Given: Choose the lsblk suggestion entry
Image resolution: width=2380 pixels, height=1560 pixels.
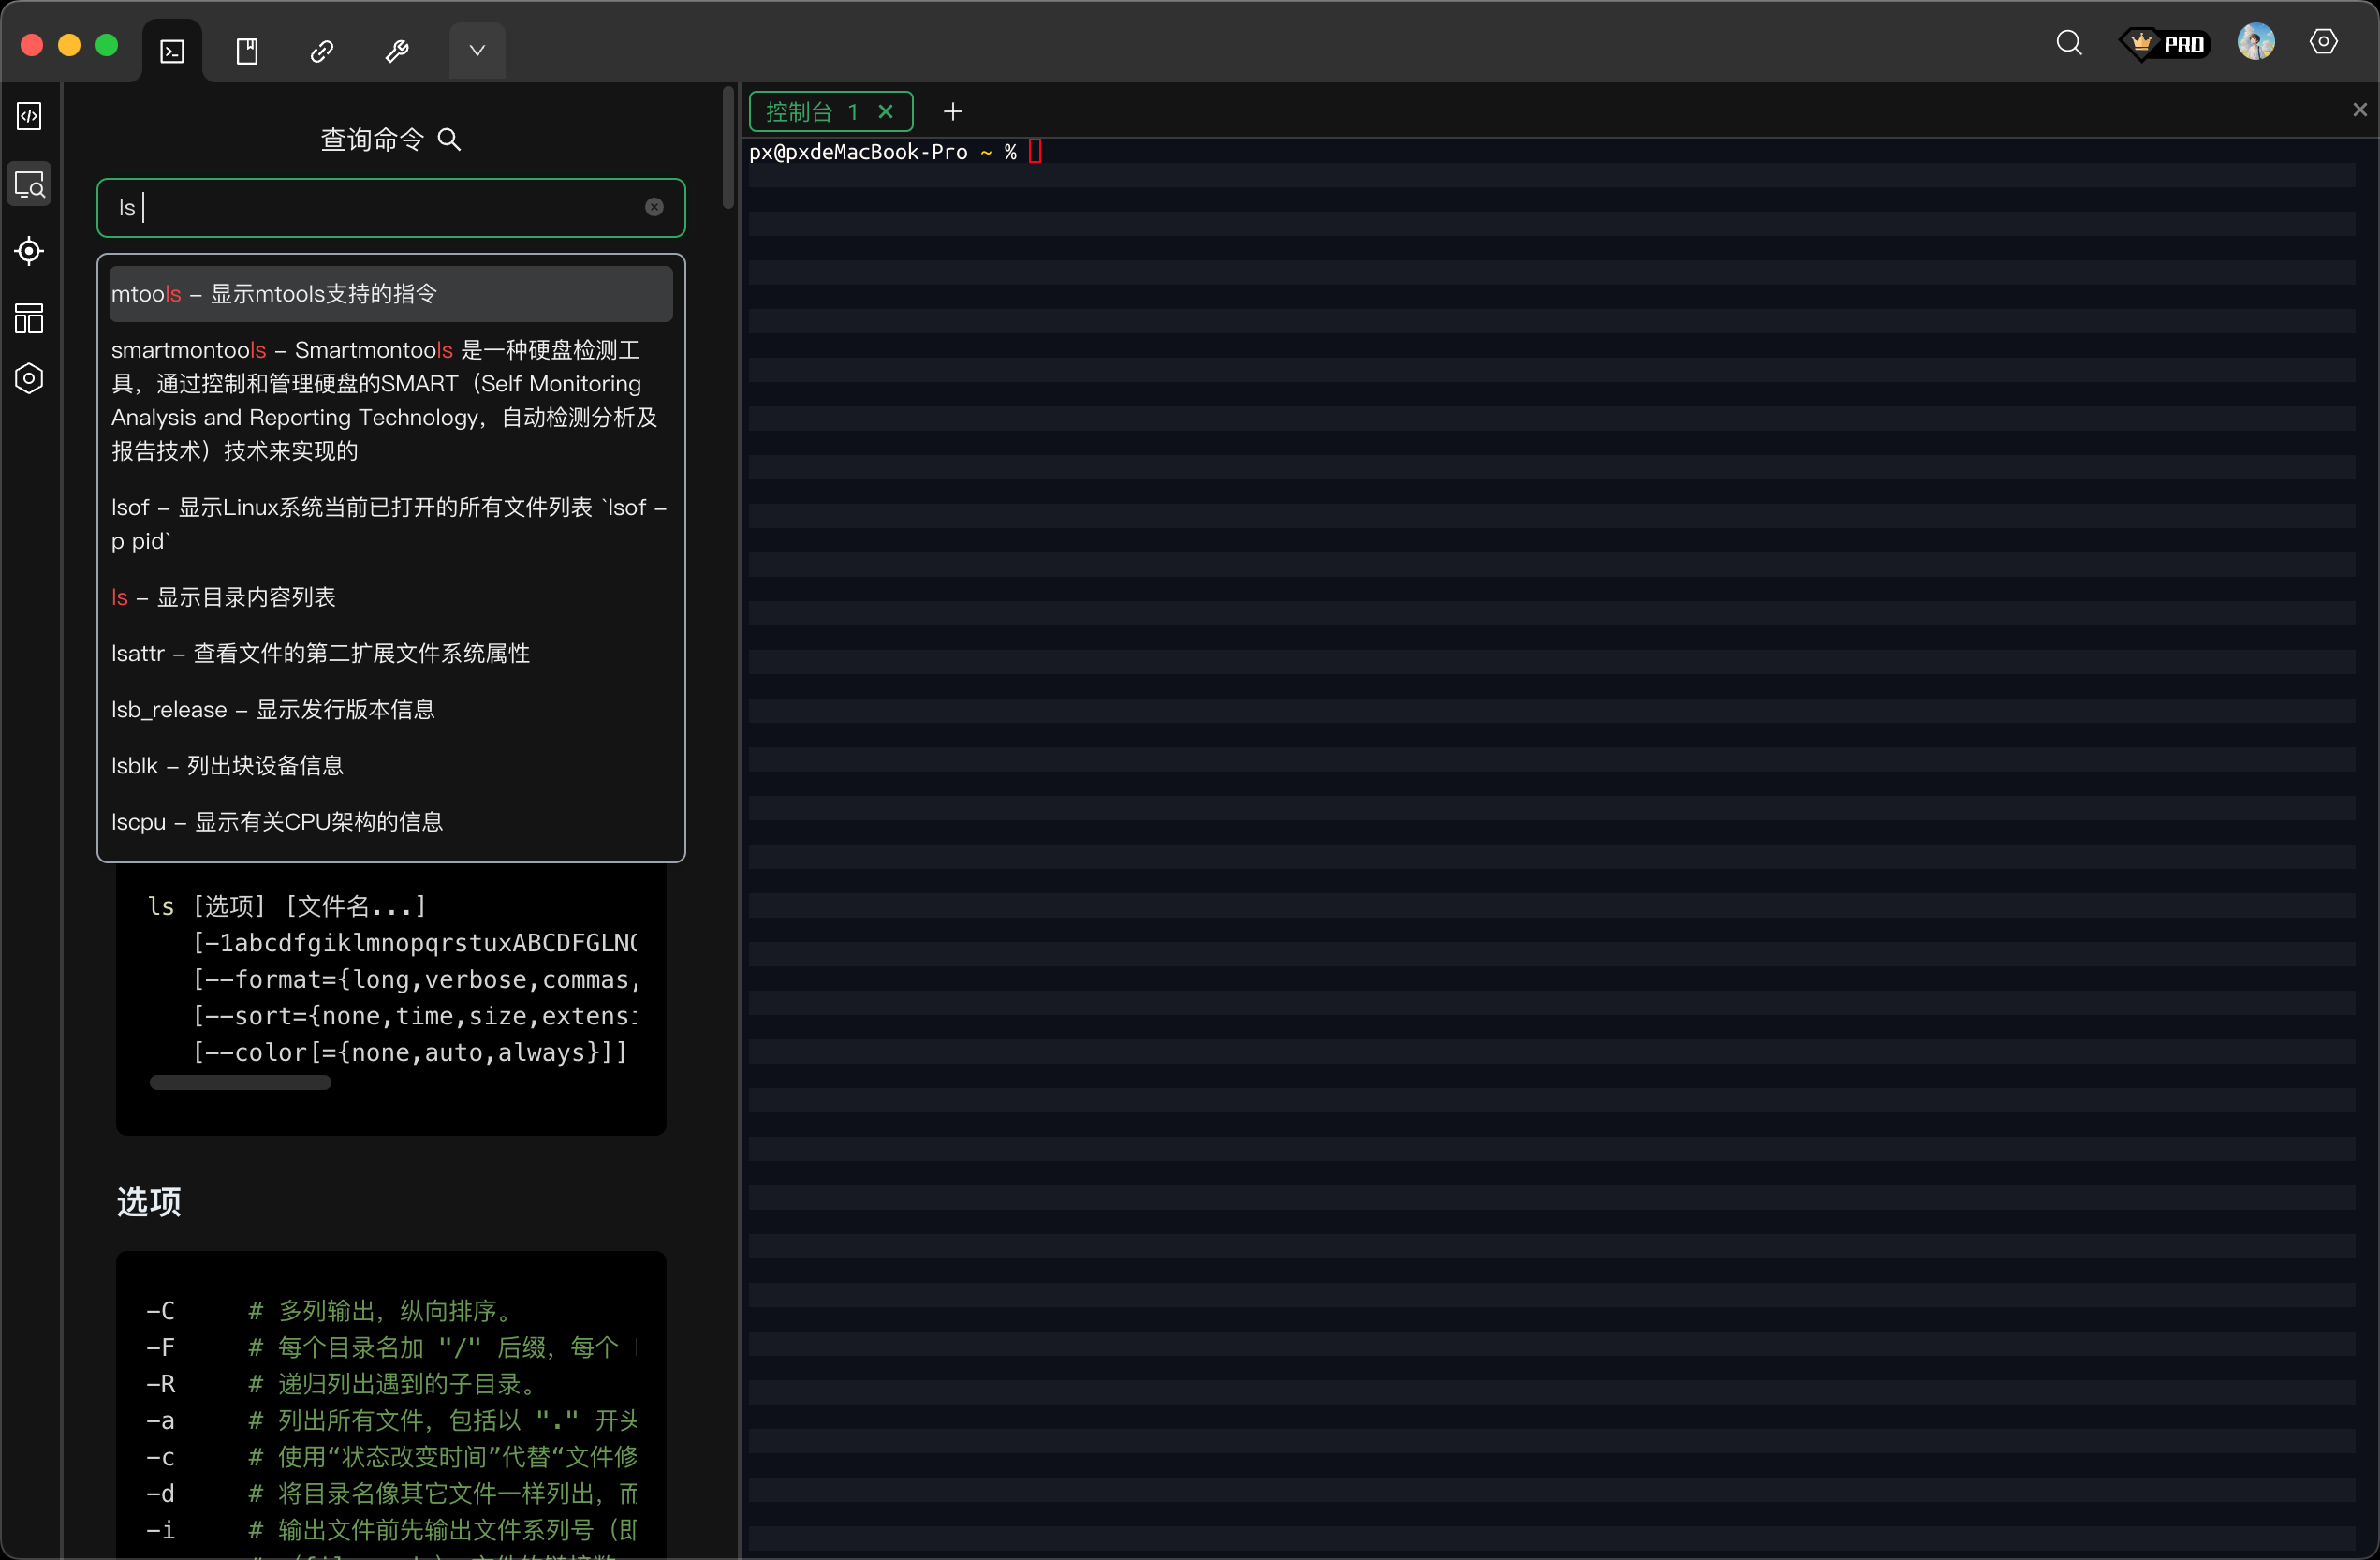Looking at the screenshot, I should pos(227,766).
